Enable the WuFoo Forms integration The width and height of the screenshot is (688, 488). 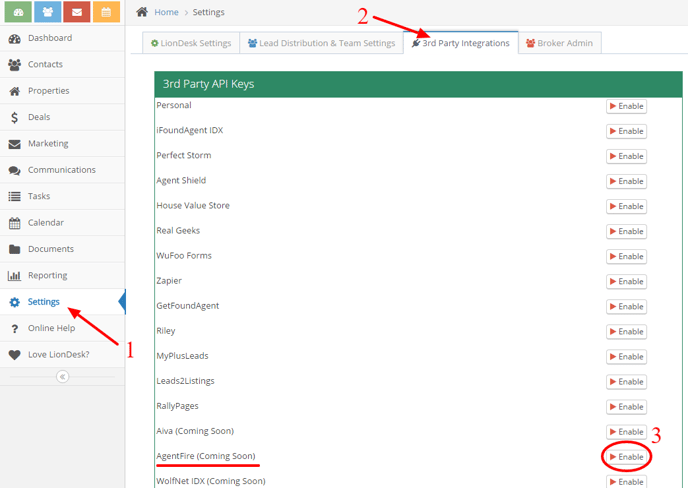pos(626,256)
